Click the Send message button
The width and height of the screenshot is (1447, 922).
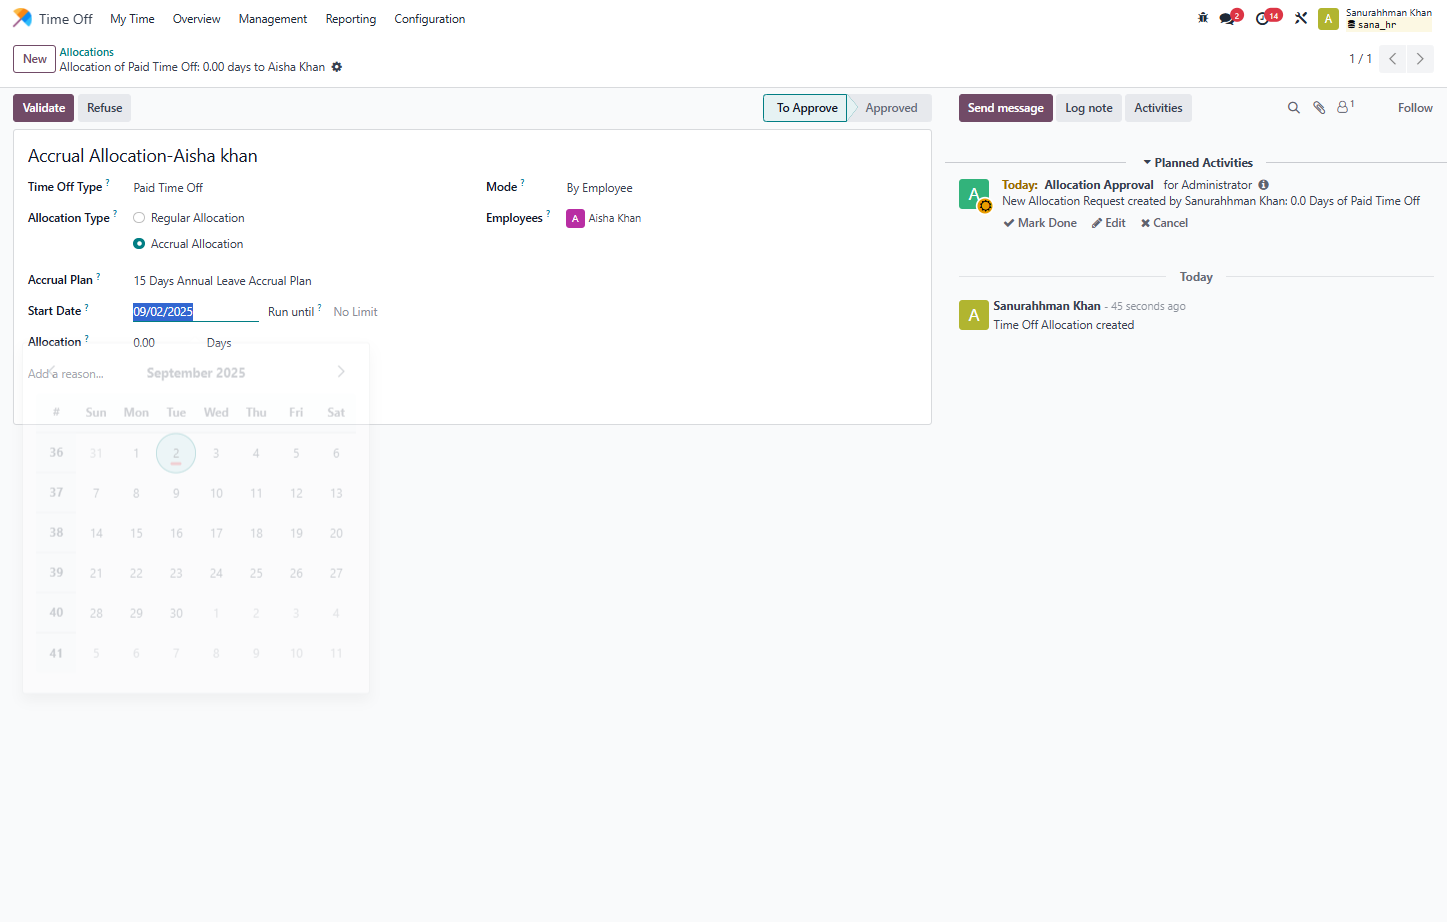[x=1006, y=108]
